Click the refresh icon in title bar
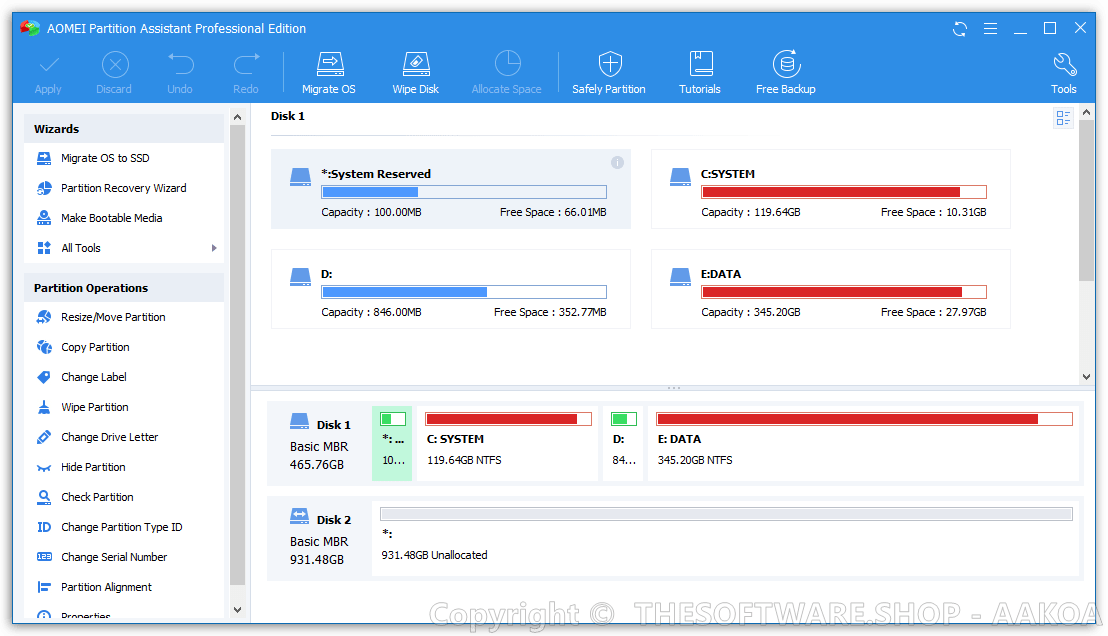Screen dimensions: 1108x636 960,29
